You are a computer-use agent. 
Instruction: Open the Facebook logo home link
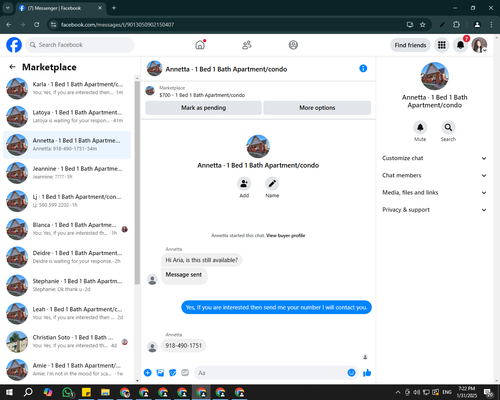tap(14, 45)
